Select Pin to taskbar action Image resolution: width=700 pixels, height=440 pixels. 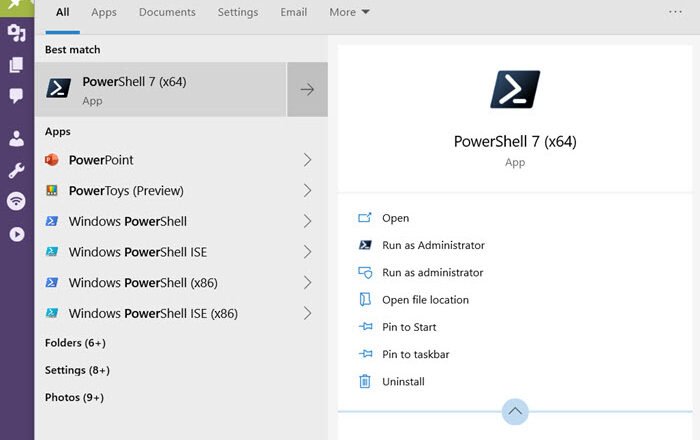(x=415, y=354)
